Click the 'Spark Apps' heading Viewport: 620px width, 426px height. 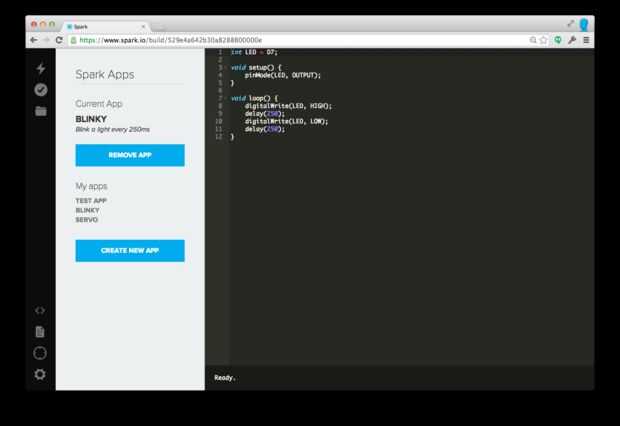(x=105, y=74)
